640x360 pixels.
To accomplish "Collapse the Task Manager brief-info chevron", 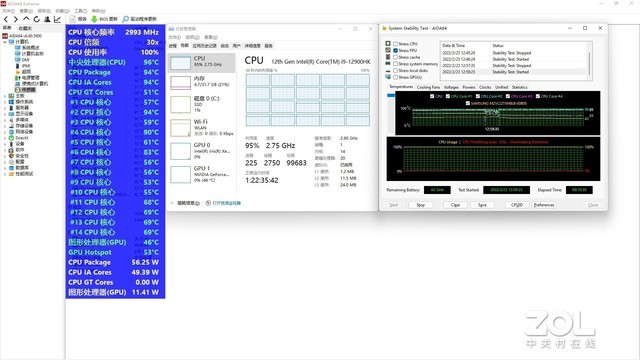I will [172, 203].
